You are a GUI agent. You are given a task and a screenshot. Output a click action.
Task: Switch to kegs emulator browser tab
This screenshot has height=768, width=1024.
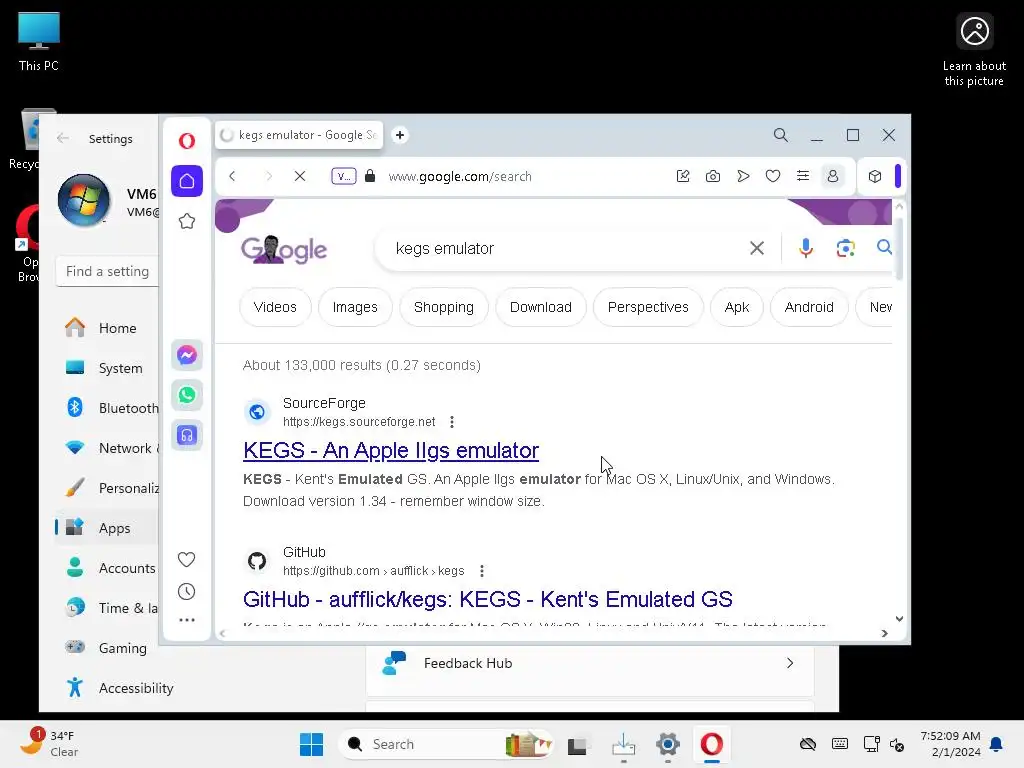(x=299, y=135)
